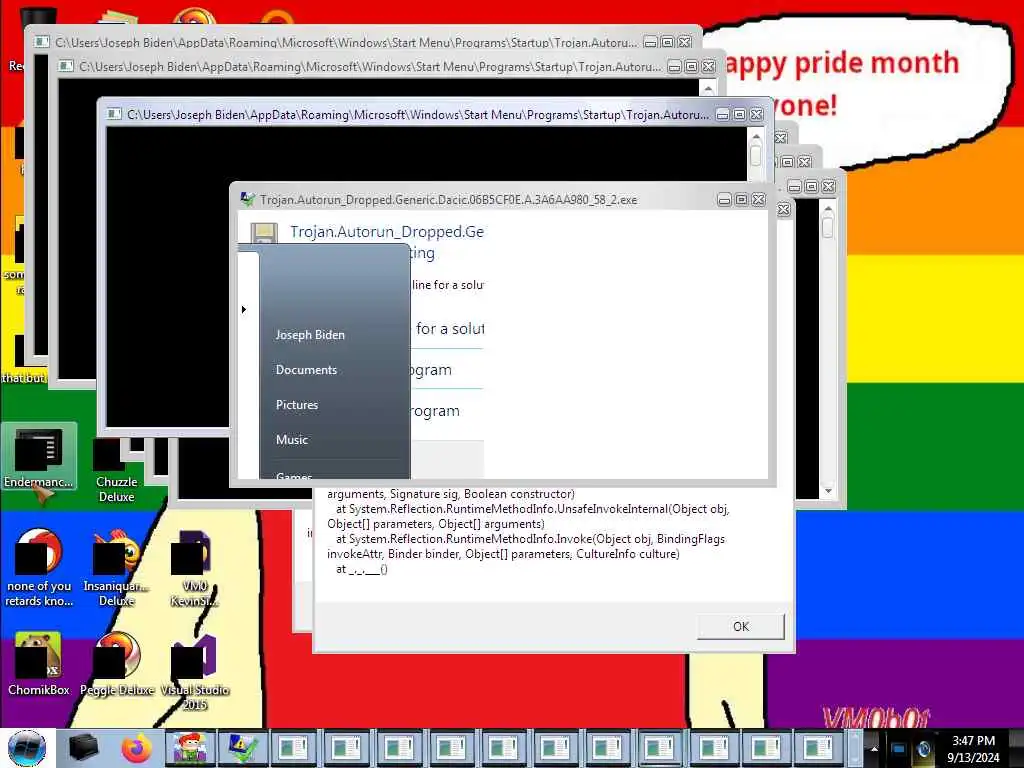1024x768 pixels.
Task: Select the Visual Studio 2015 desktop icon
Action: 194,673
